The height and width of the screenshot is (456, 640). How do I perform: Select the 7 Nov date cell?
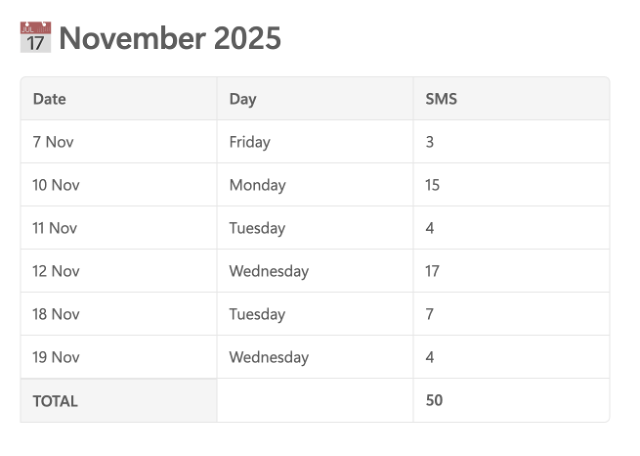pyautogui.click(x=119, y=142)
